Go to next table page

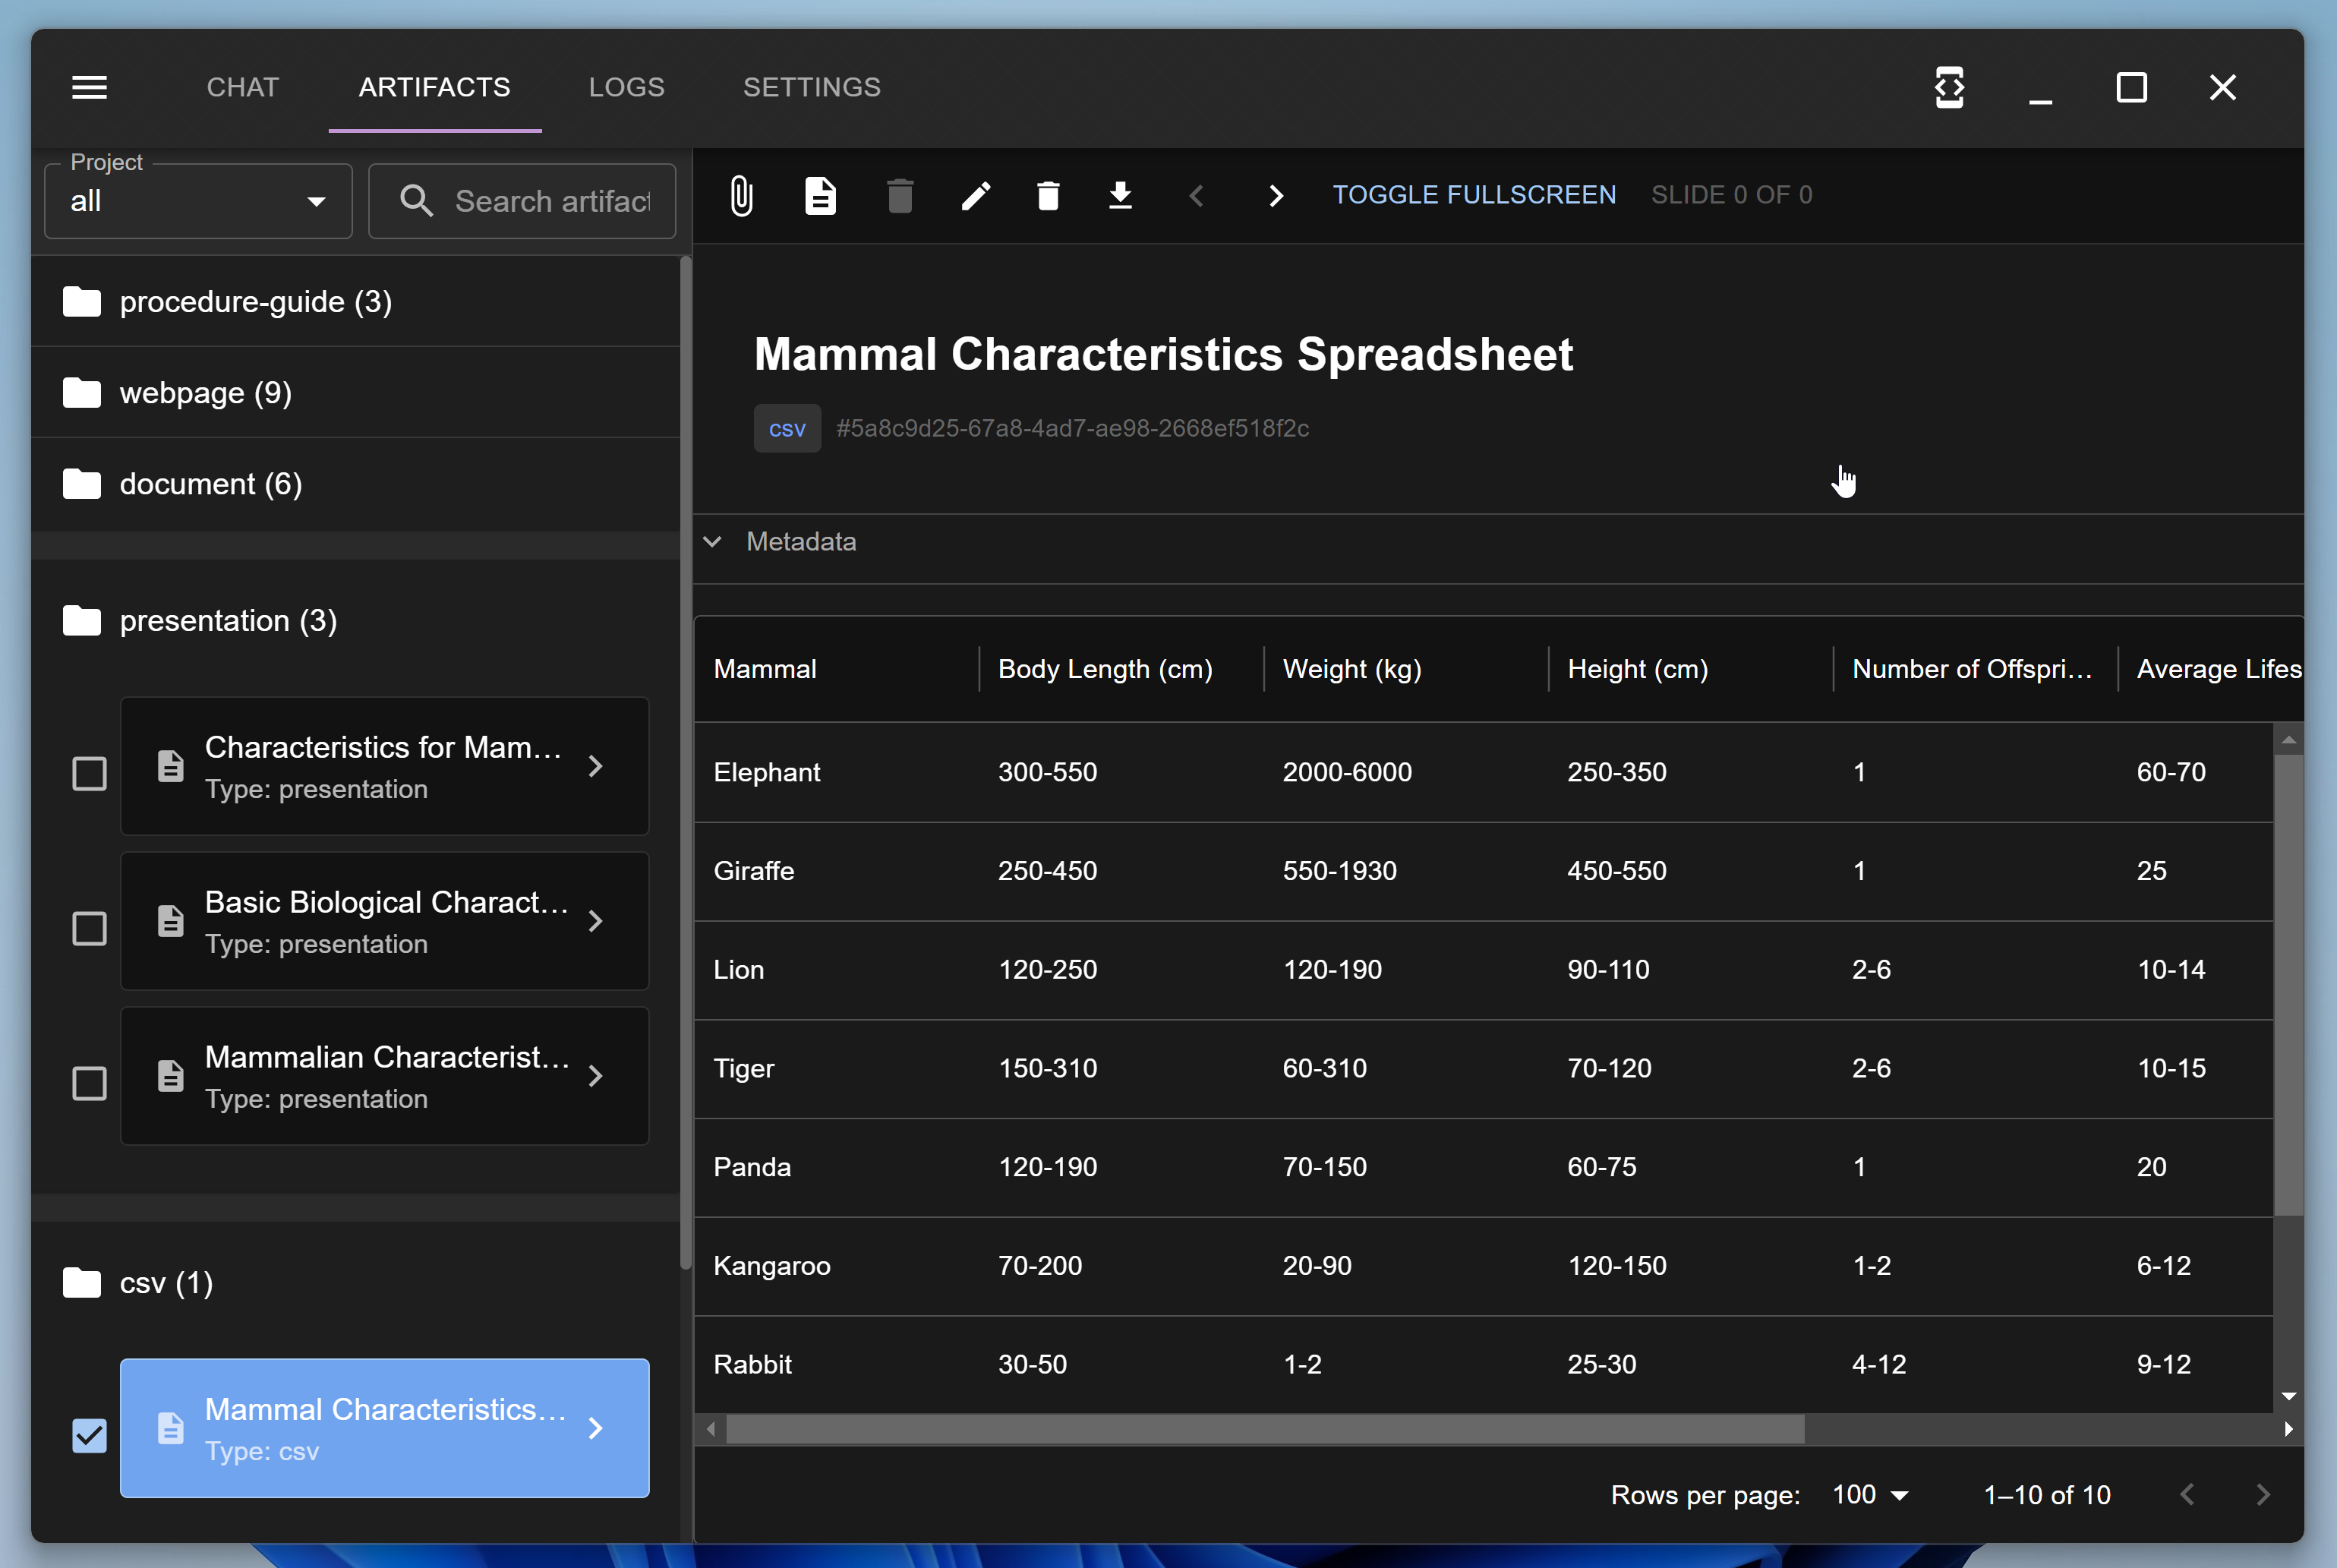[x=2263, y=1494]
